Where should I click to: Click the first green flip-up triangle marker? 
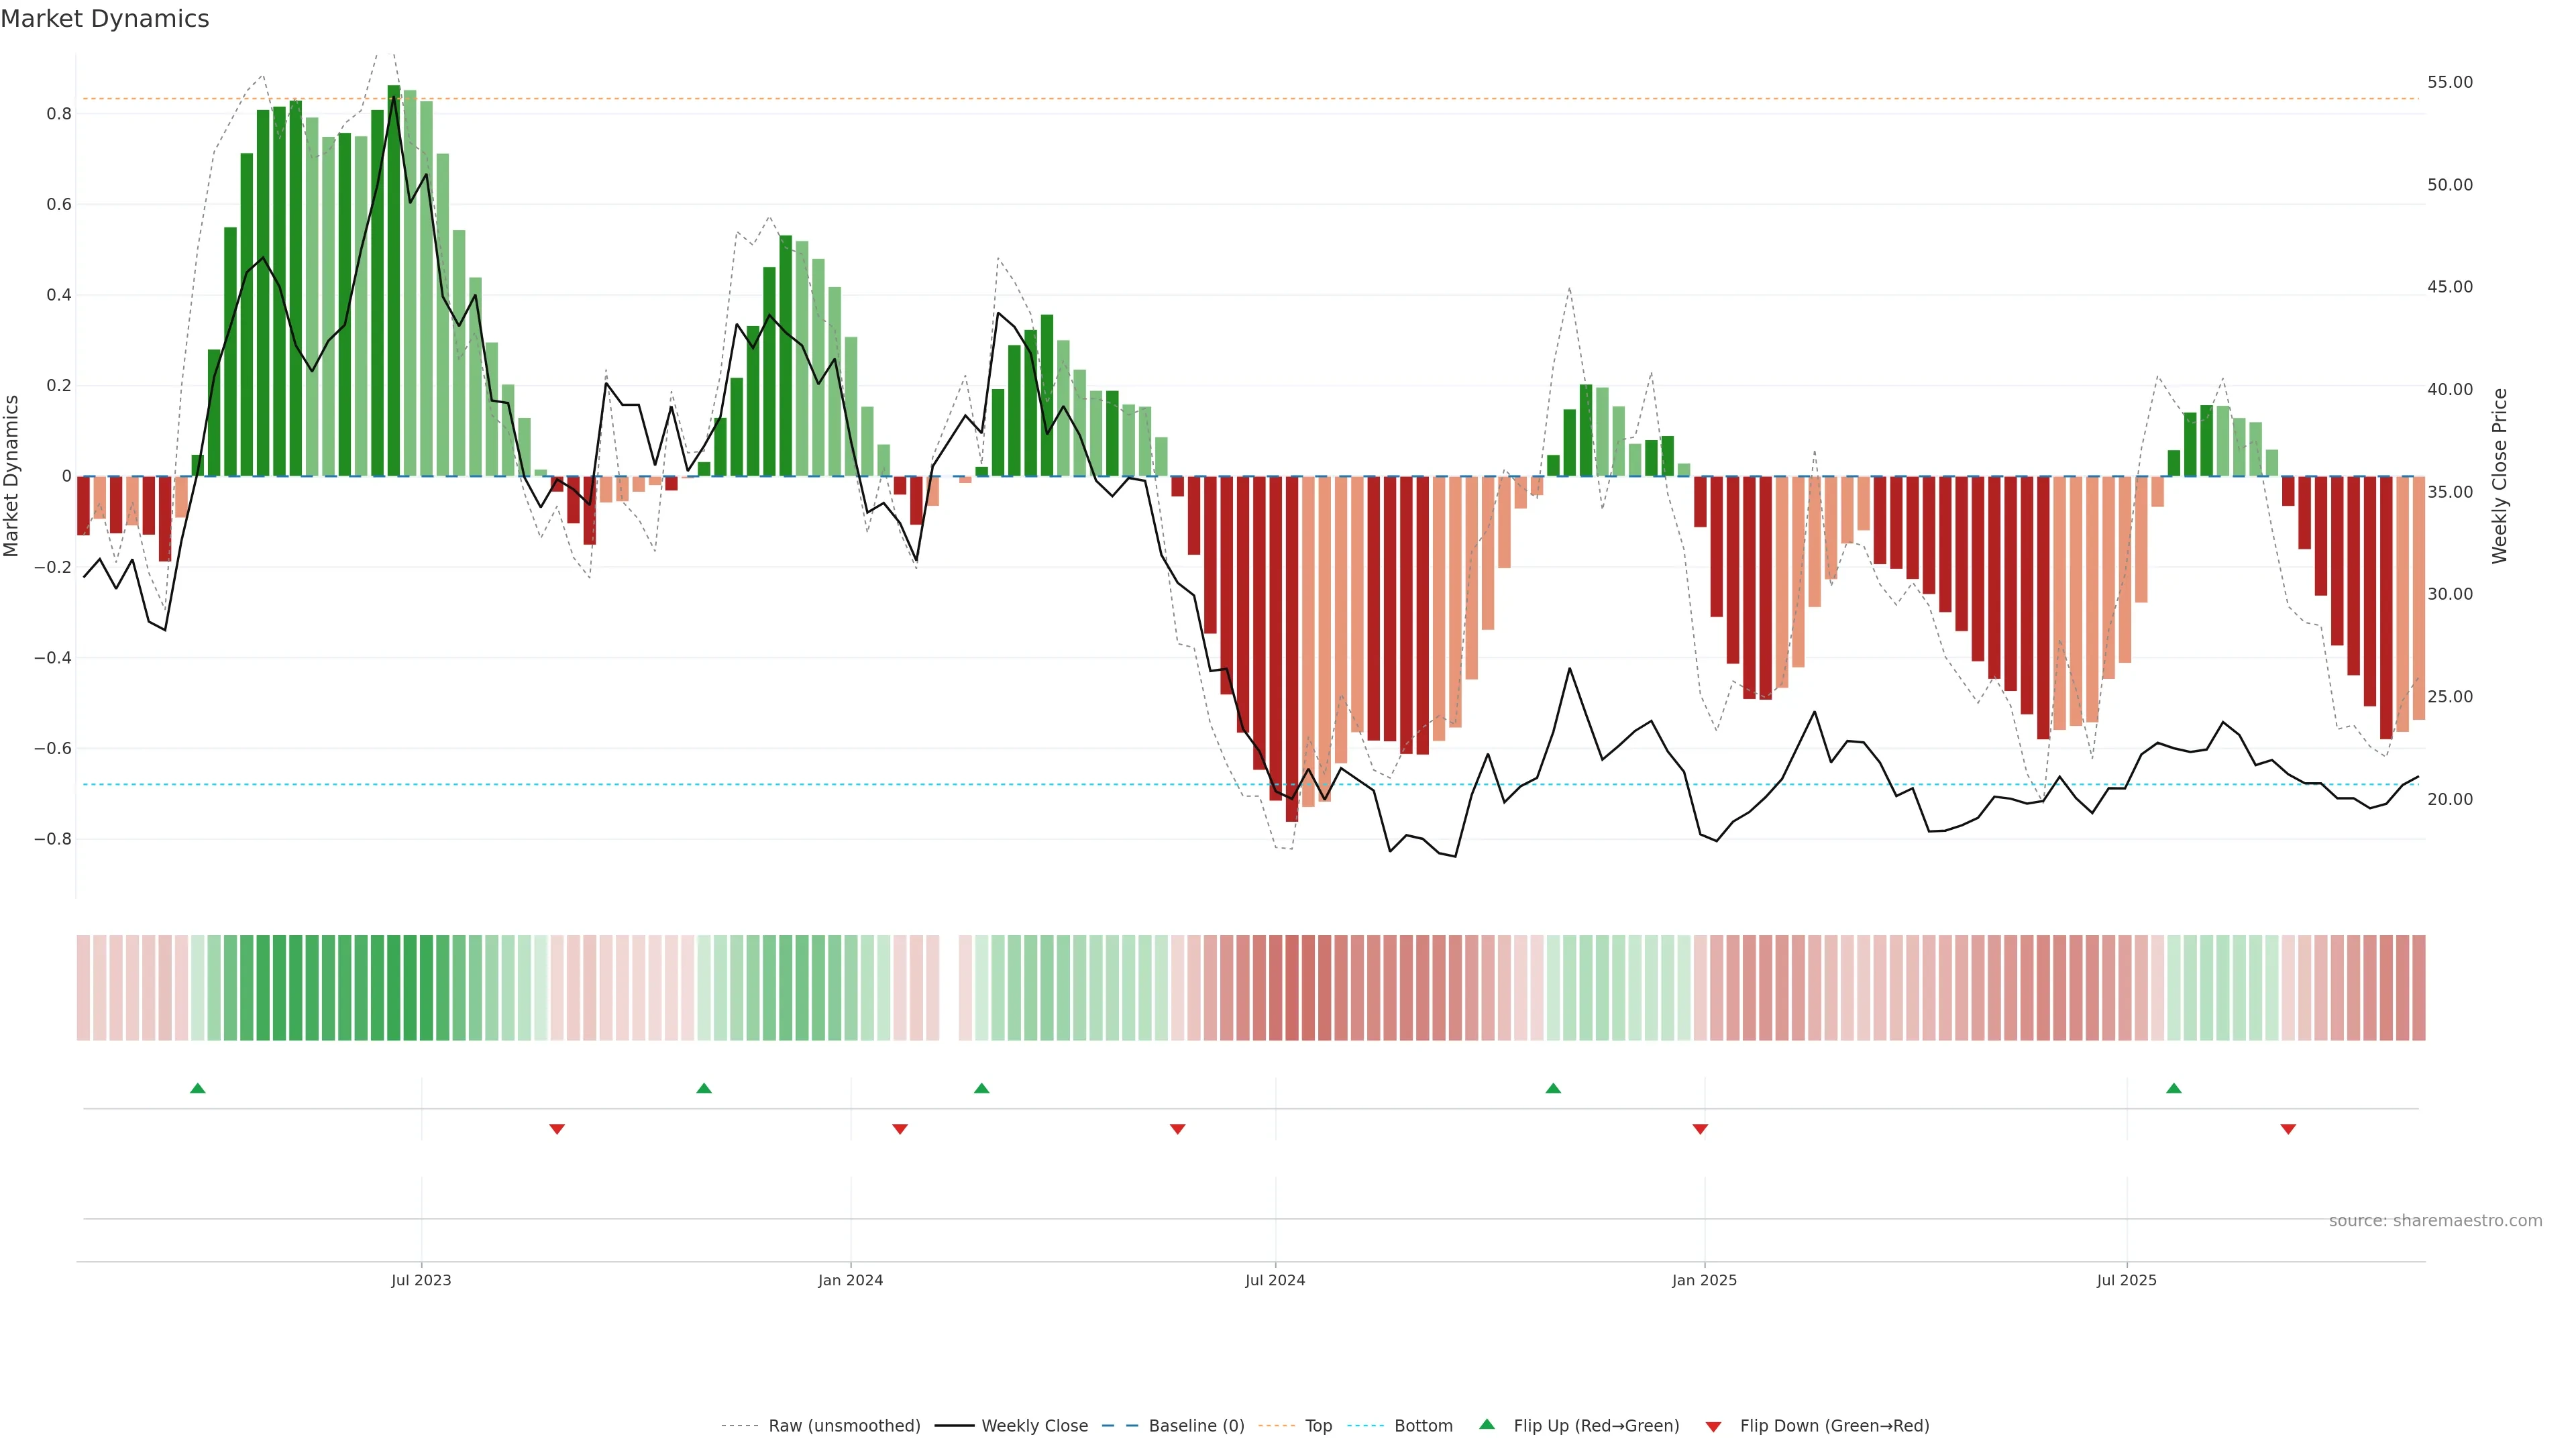coord(197,1088)
